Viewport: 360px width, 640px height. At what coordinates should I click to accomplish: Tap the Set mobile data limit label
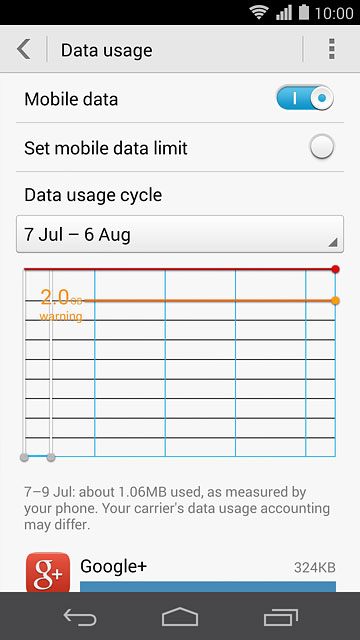106,148
